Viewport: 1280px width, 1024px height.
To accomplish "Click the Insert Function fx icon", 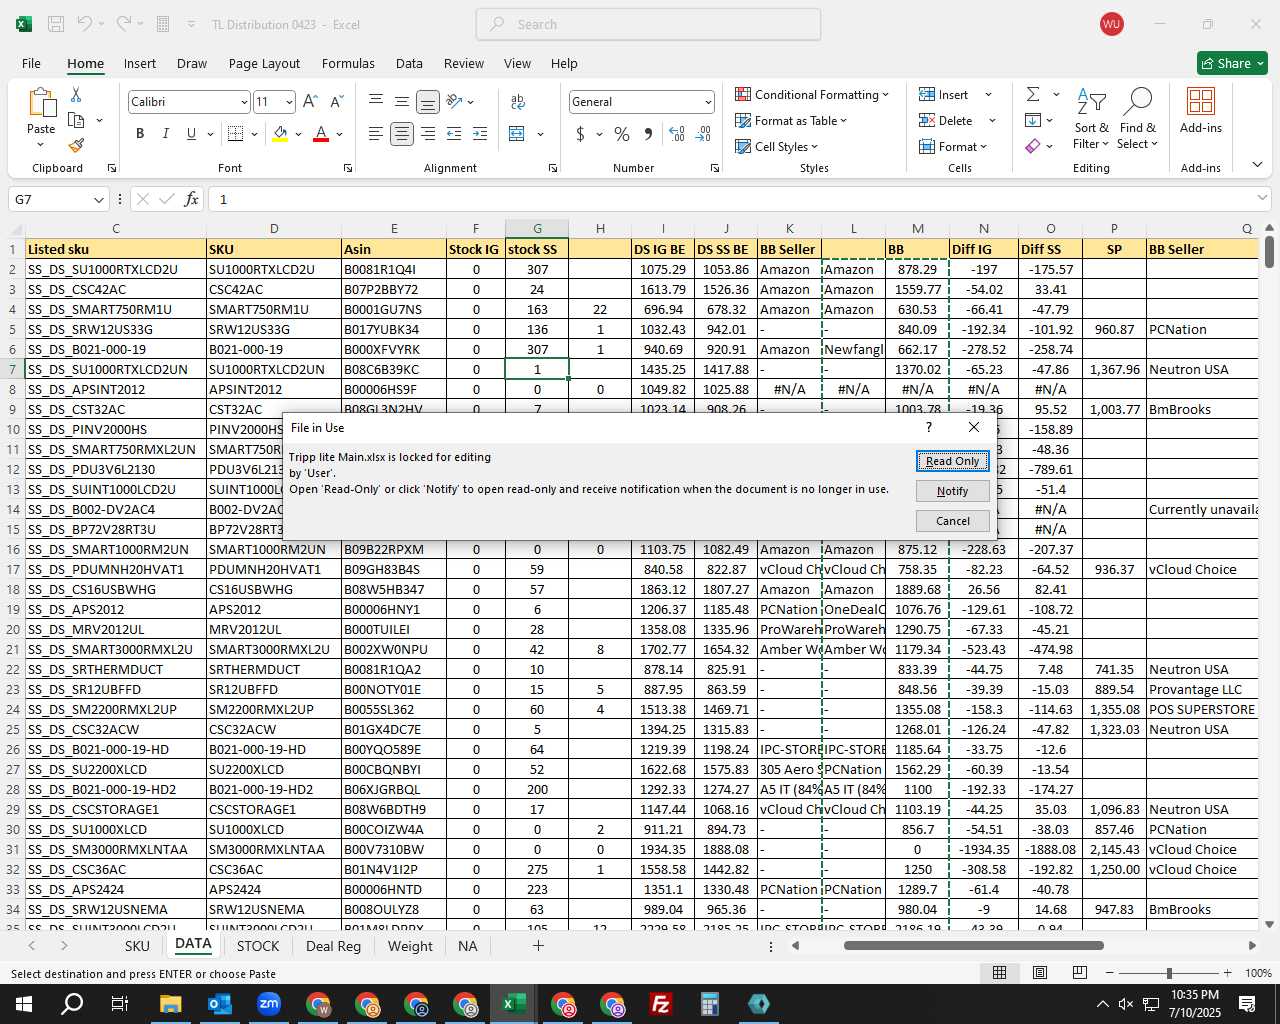I will pos(191,199).
